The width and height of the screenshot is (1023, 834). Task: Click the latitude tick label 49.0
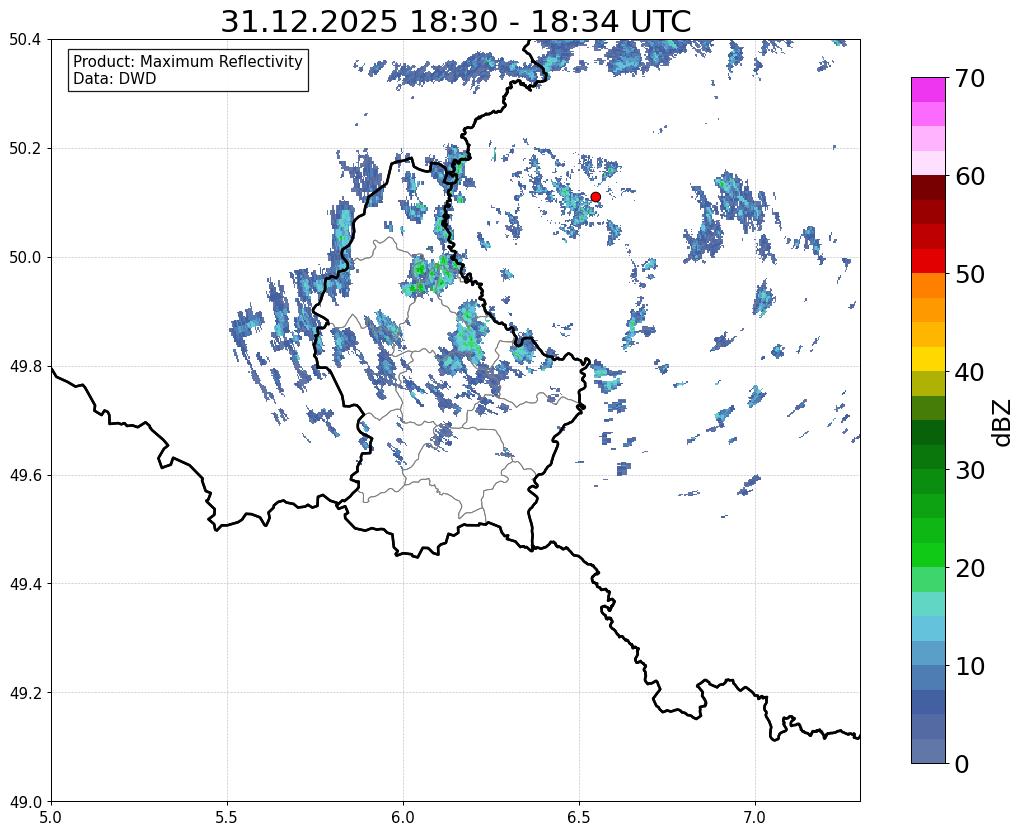tap(25, 802)
